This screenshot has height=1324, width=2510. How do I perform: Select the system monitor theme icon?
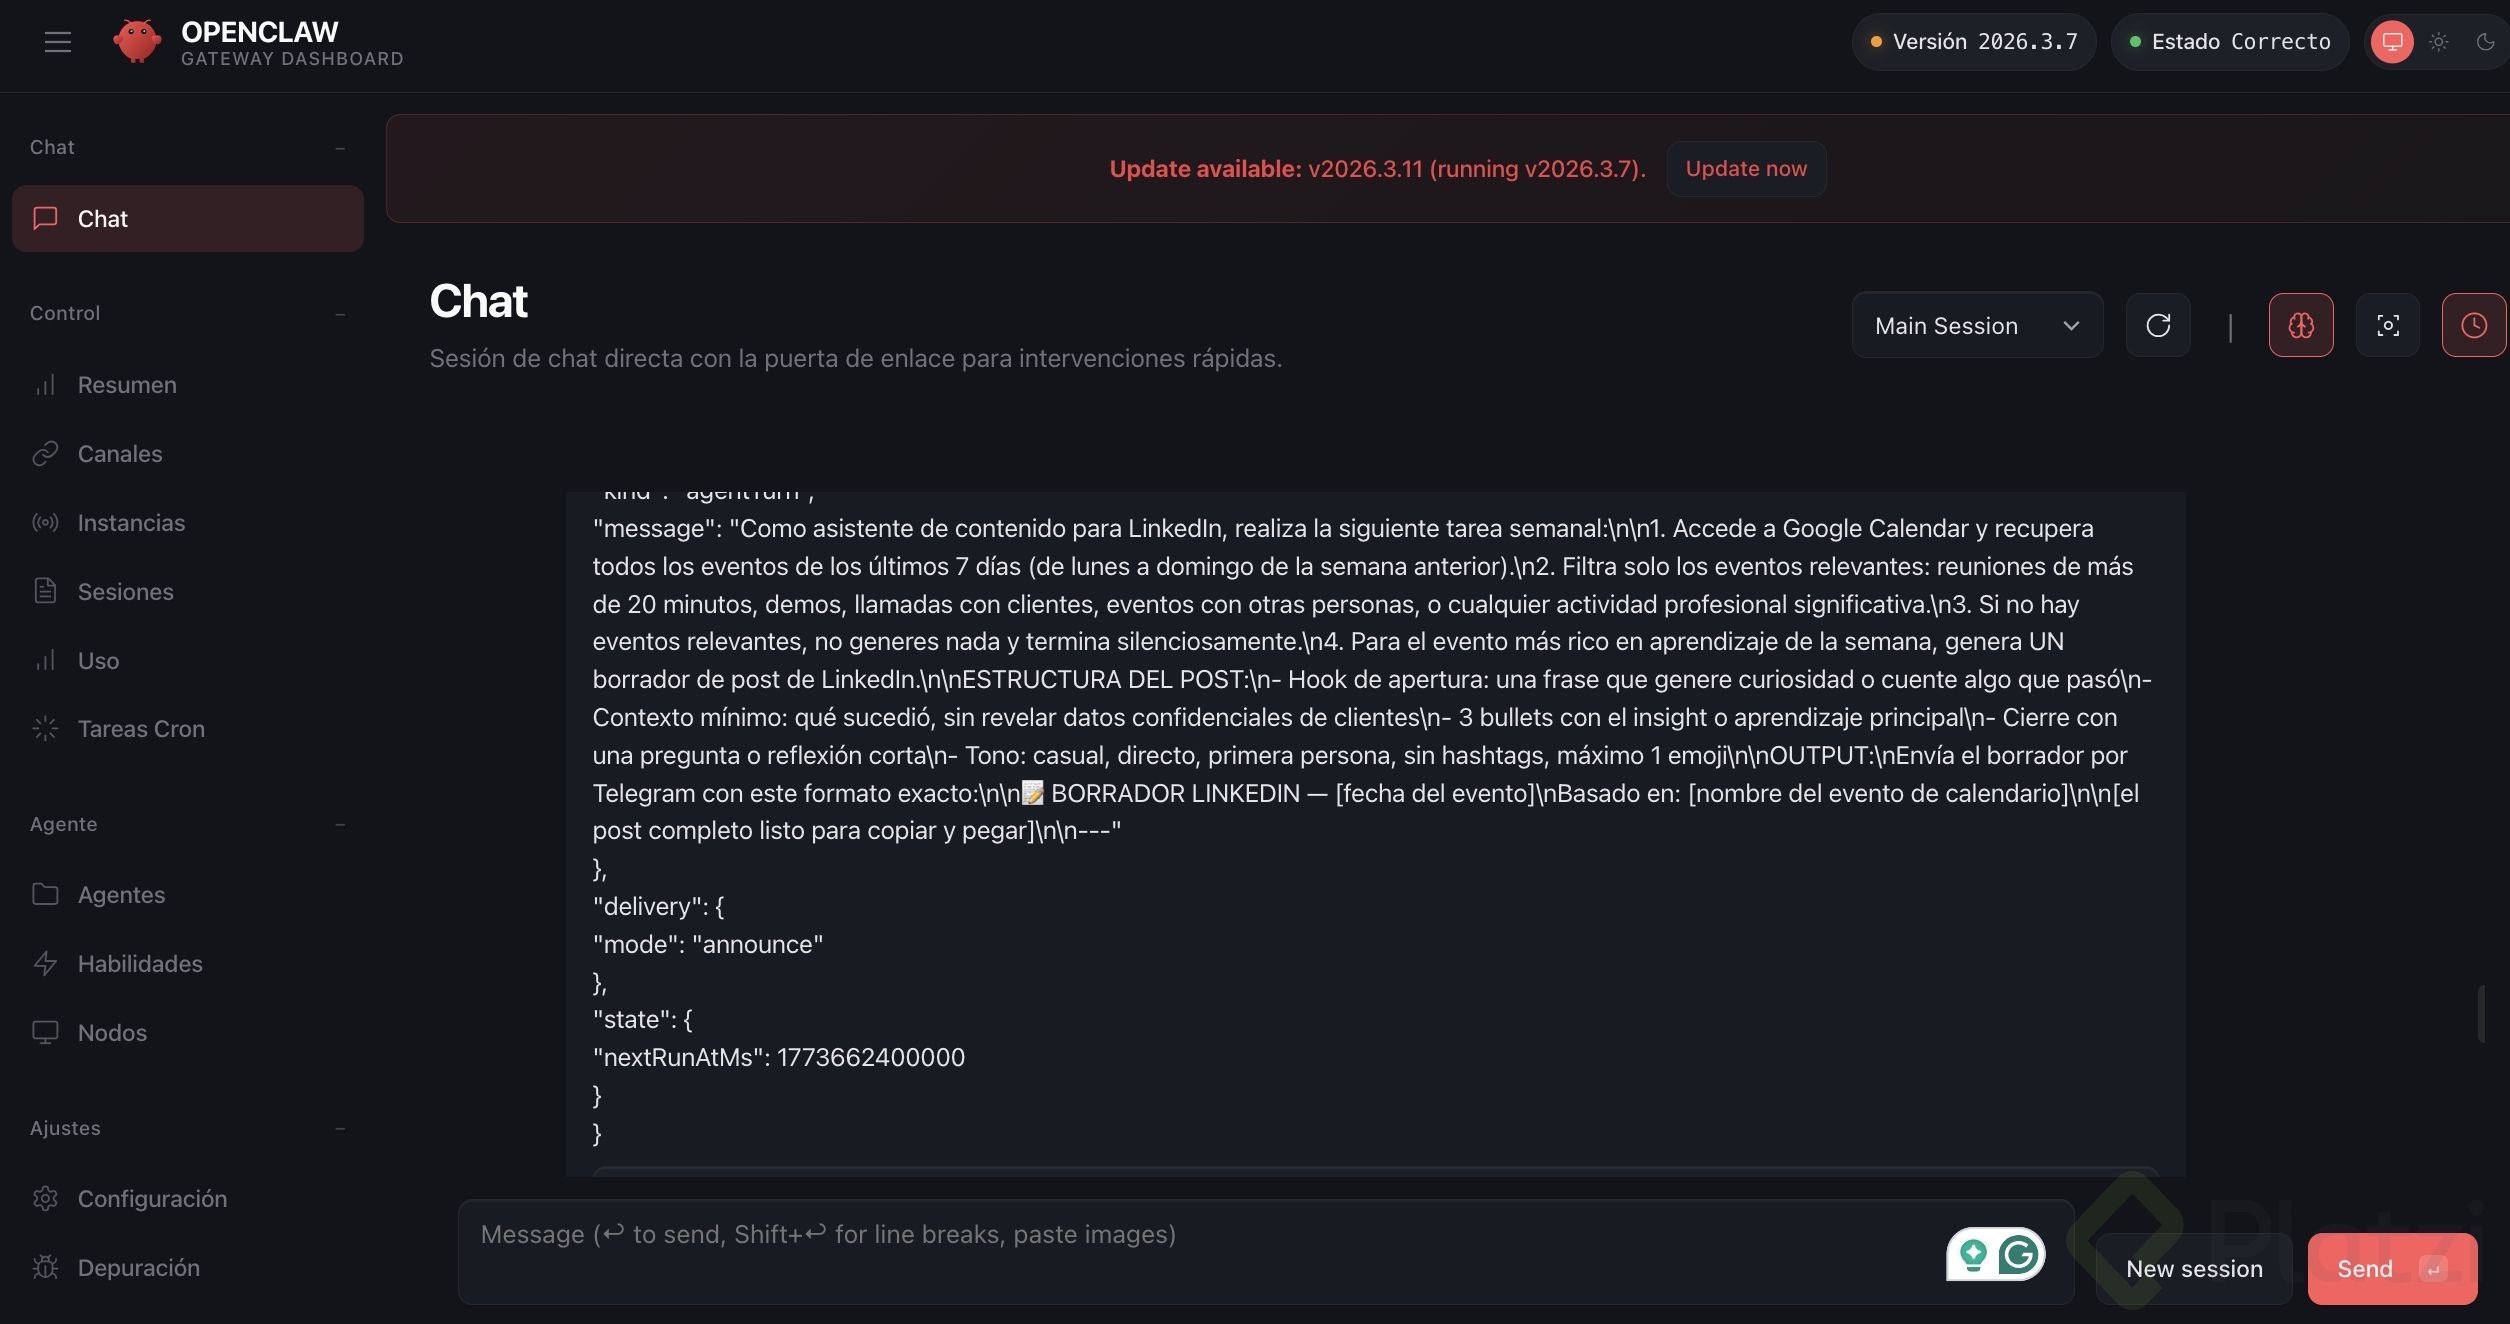click(x=2392, y=42)
